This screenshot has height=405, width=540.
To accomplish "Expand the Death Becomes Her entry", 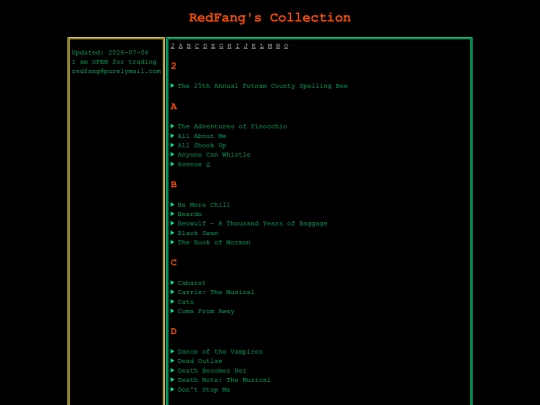I will [208, 371].
